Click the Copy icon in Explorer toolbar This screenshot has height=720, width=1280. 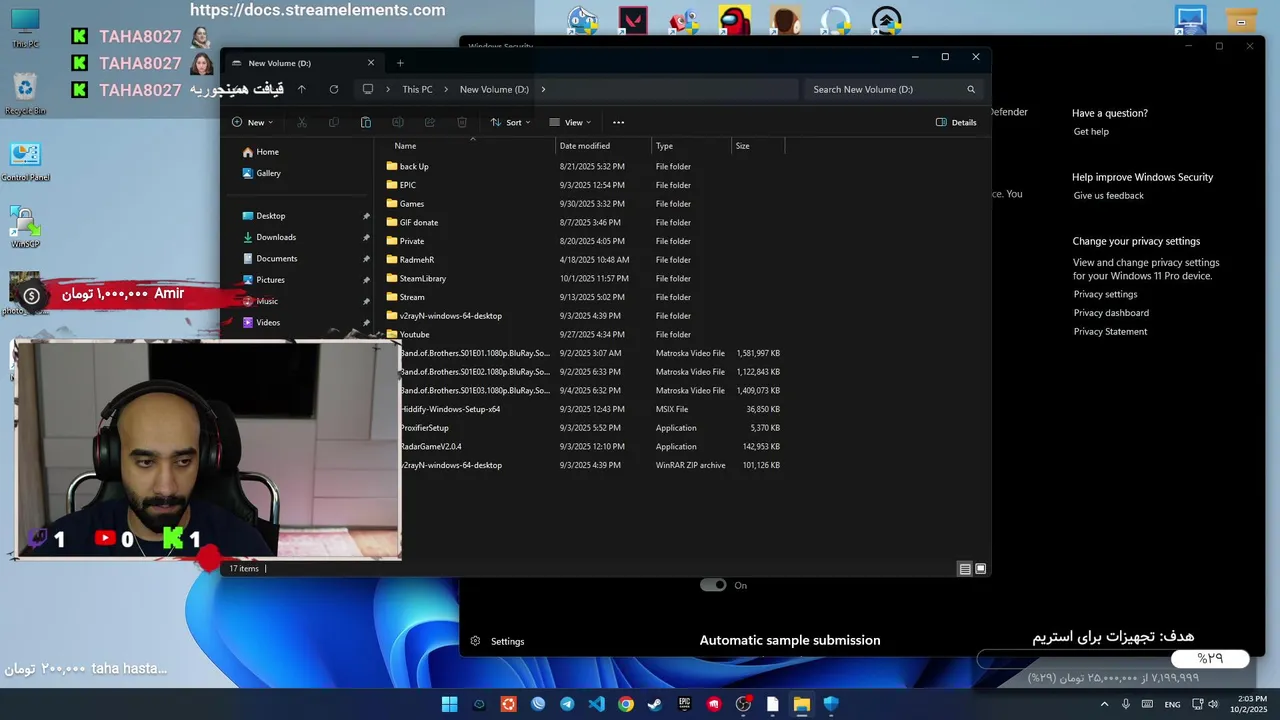point(334,122)
